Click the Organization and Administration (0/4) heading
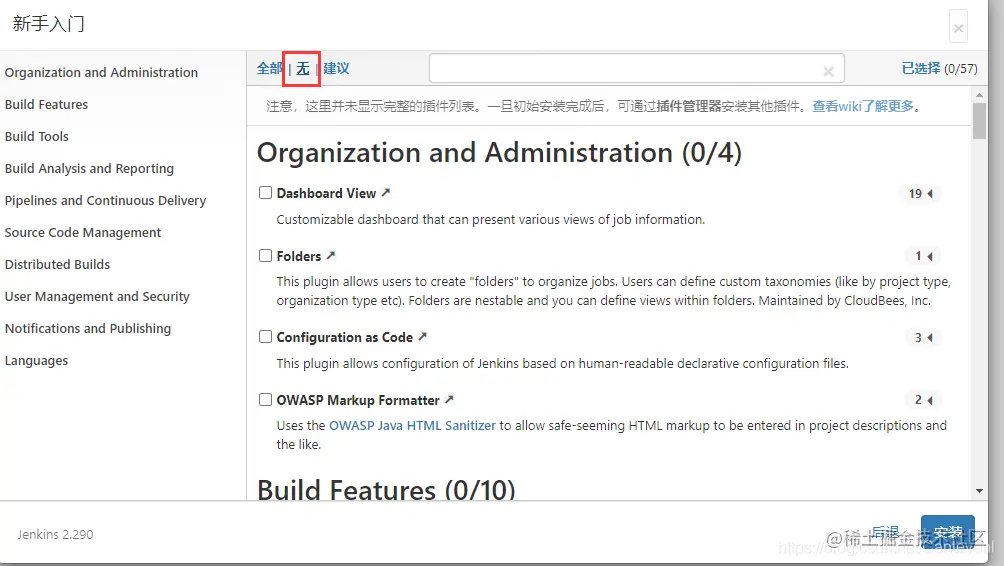This screenshot has width=1004, height=566. (499, 153)
